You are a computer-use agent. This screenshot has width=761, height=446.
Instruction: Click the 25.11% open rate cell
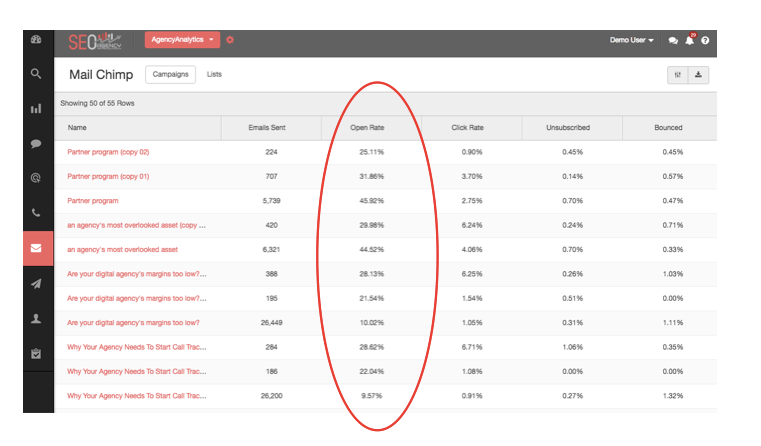[371, 152]
